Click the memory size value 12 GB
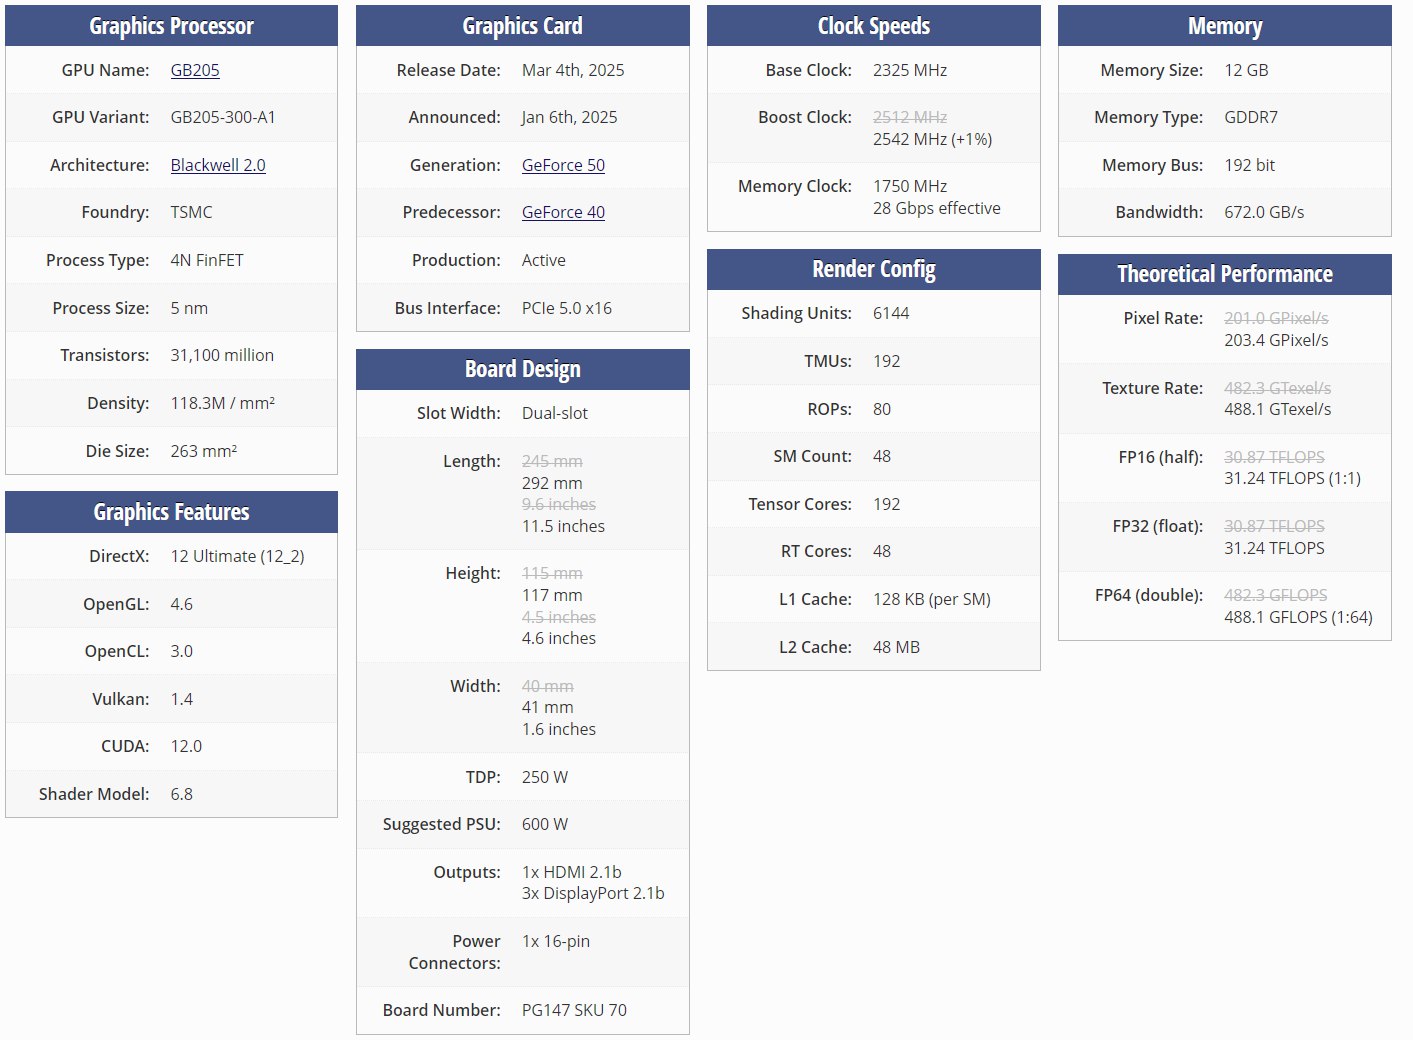Image resolution: width=1413 pixels, height=1040 pixels. coord(1246,70)
